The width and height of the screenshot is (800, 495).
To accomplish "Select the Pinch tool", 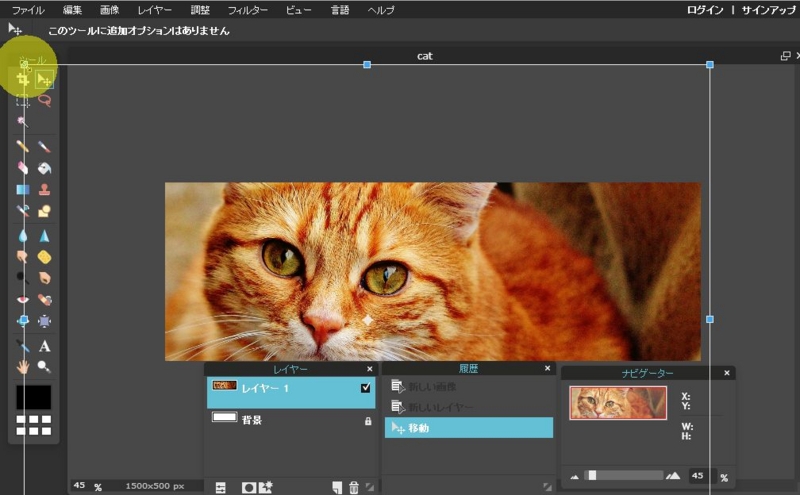I will click(x=44, y=320).
